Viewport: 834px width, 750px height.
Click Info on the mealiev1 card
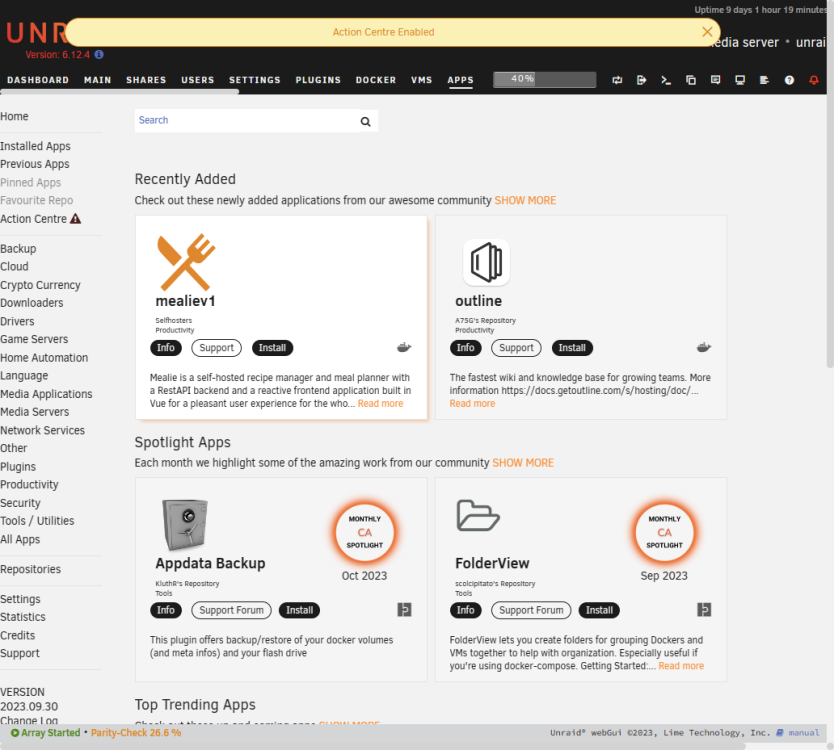(166, 348)
